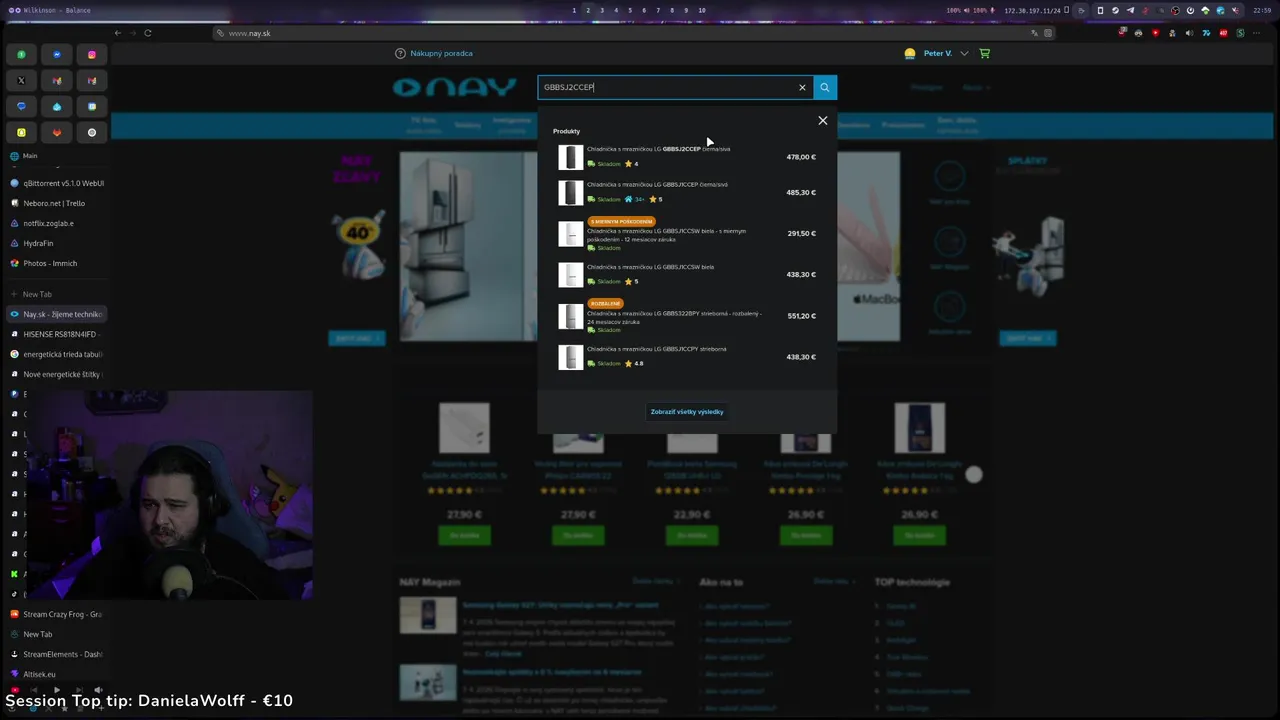Open the Nákupný poradca help link
This screenshot has width=1280, height=720.
(434, 54)
